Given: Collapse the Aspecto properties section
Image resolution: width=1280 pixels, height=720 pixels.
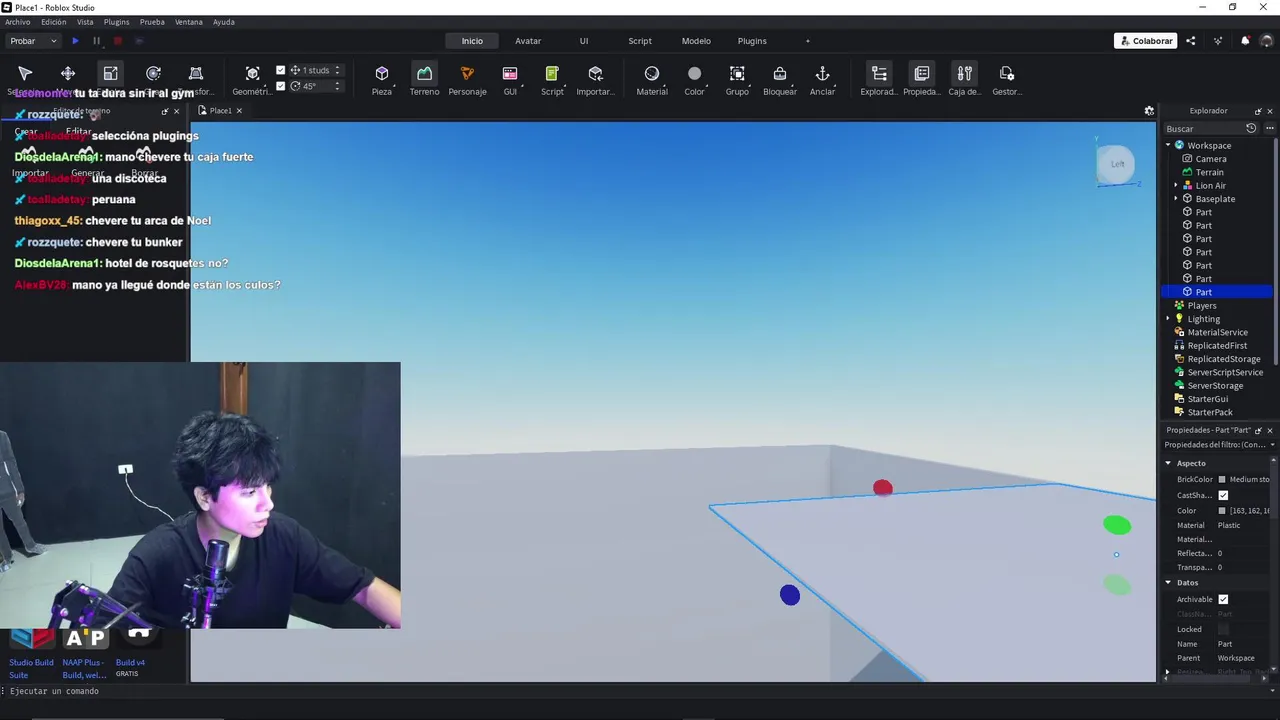Looking at the screenshot, I should coord(1168,463).
